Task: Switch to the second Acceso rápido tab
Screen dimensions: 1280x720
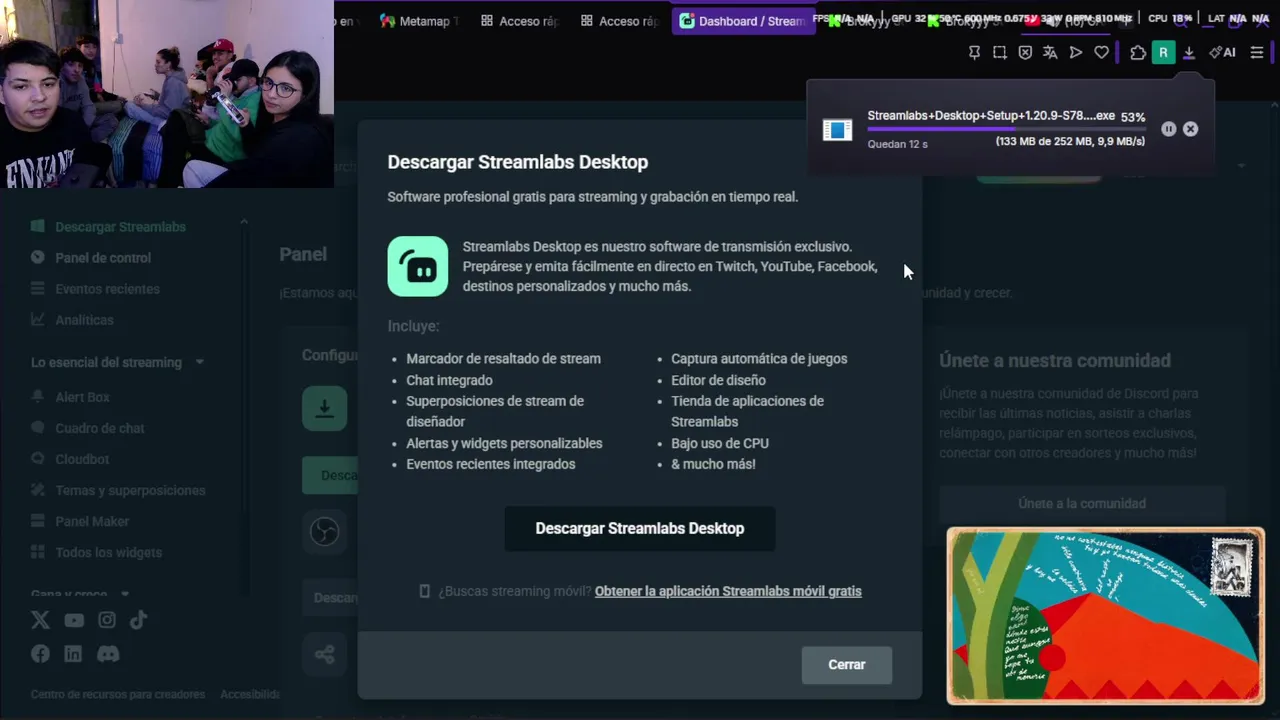Action: tap(619, 21)
